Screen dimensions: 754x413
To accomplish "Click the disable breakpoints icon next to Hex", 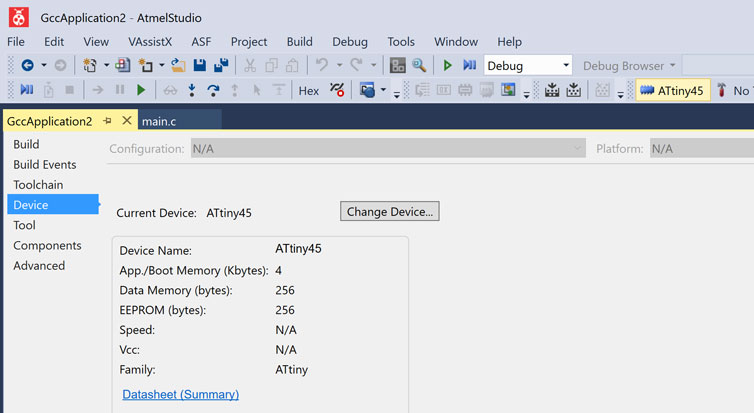I will click(337, 90).
